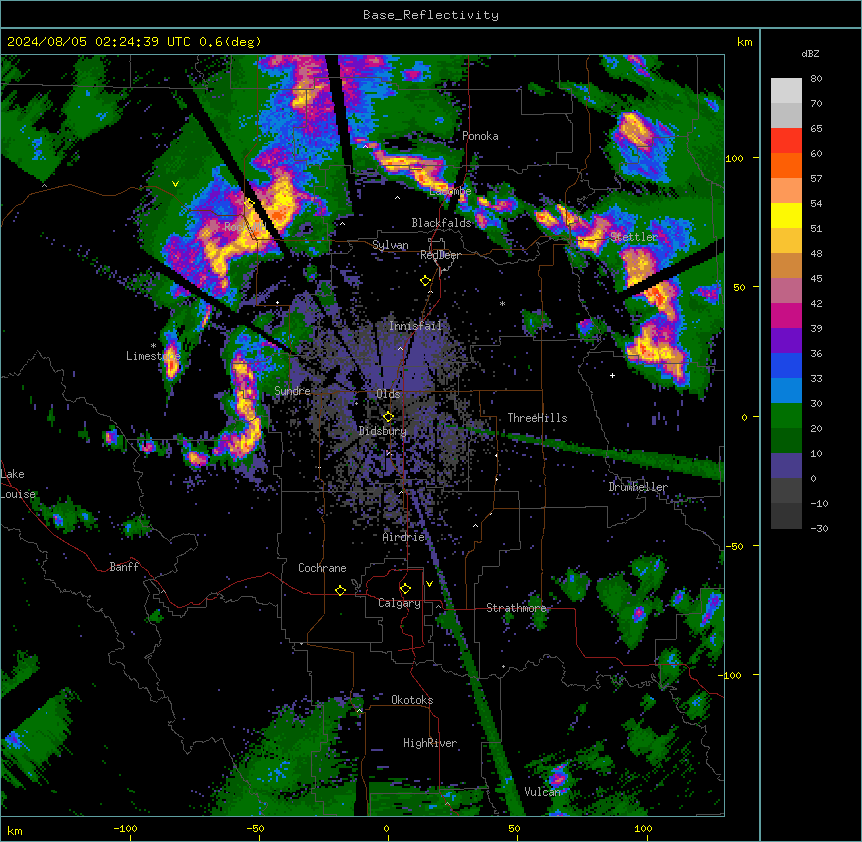Select the mauve 42-45 dBZ legend swatch
Screen dimensions: 862x842
[x=786, y=291]
